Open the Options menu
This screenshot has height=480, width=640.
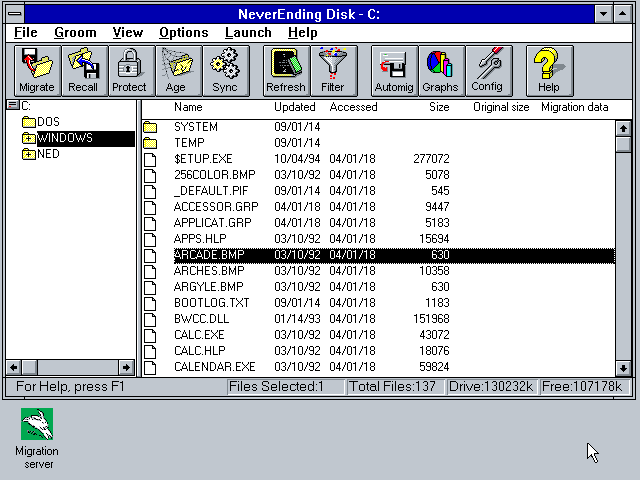click(x=184, y=33)
